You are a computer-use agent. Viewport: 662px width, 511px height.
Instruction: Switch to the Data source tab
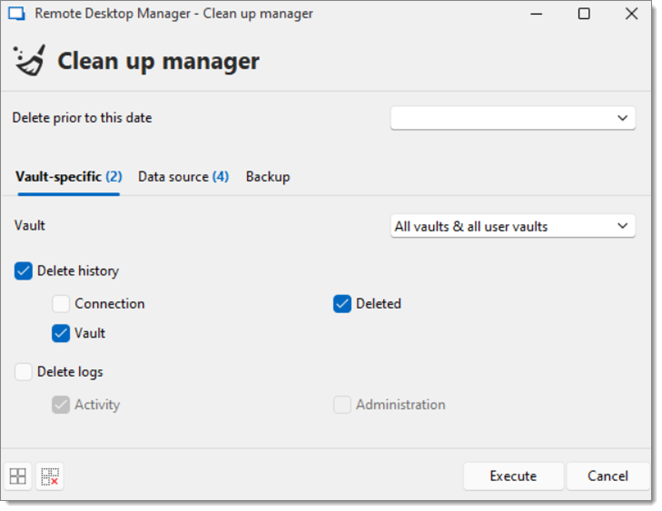point(183,177)
